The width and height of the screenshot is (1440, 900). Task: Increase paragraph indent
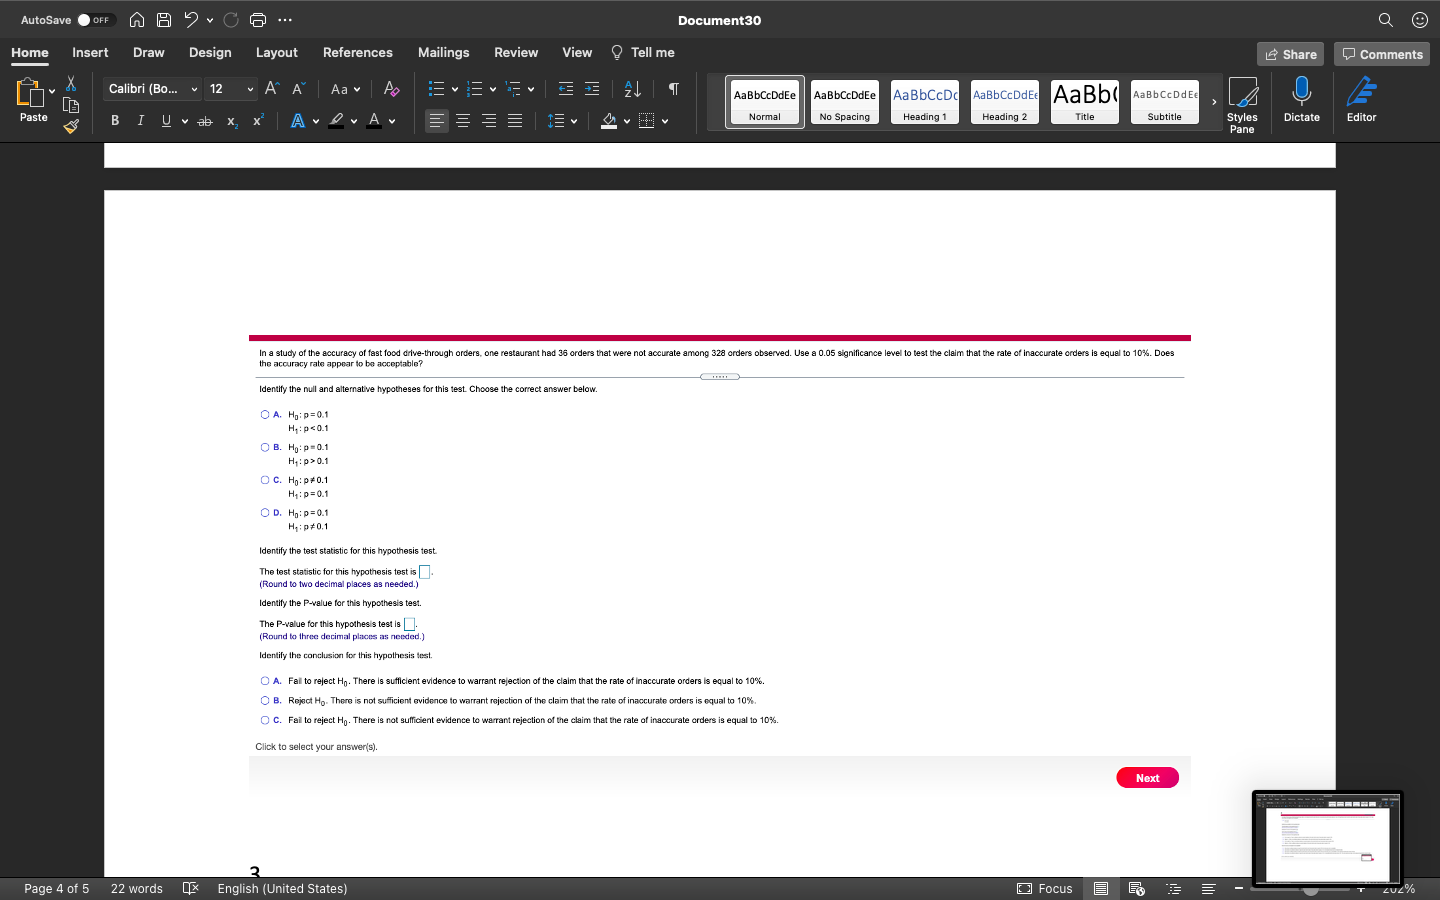(x=592, y=89)
